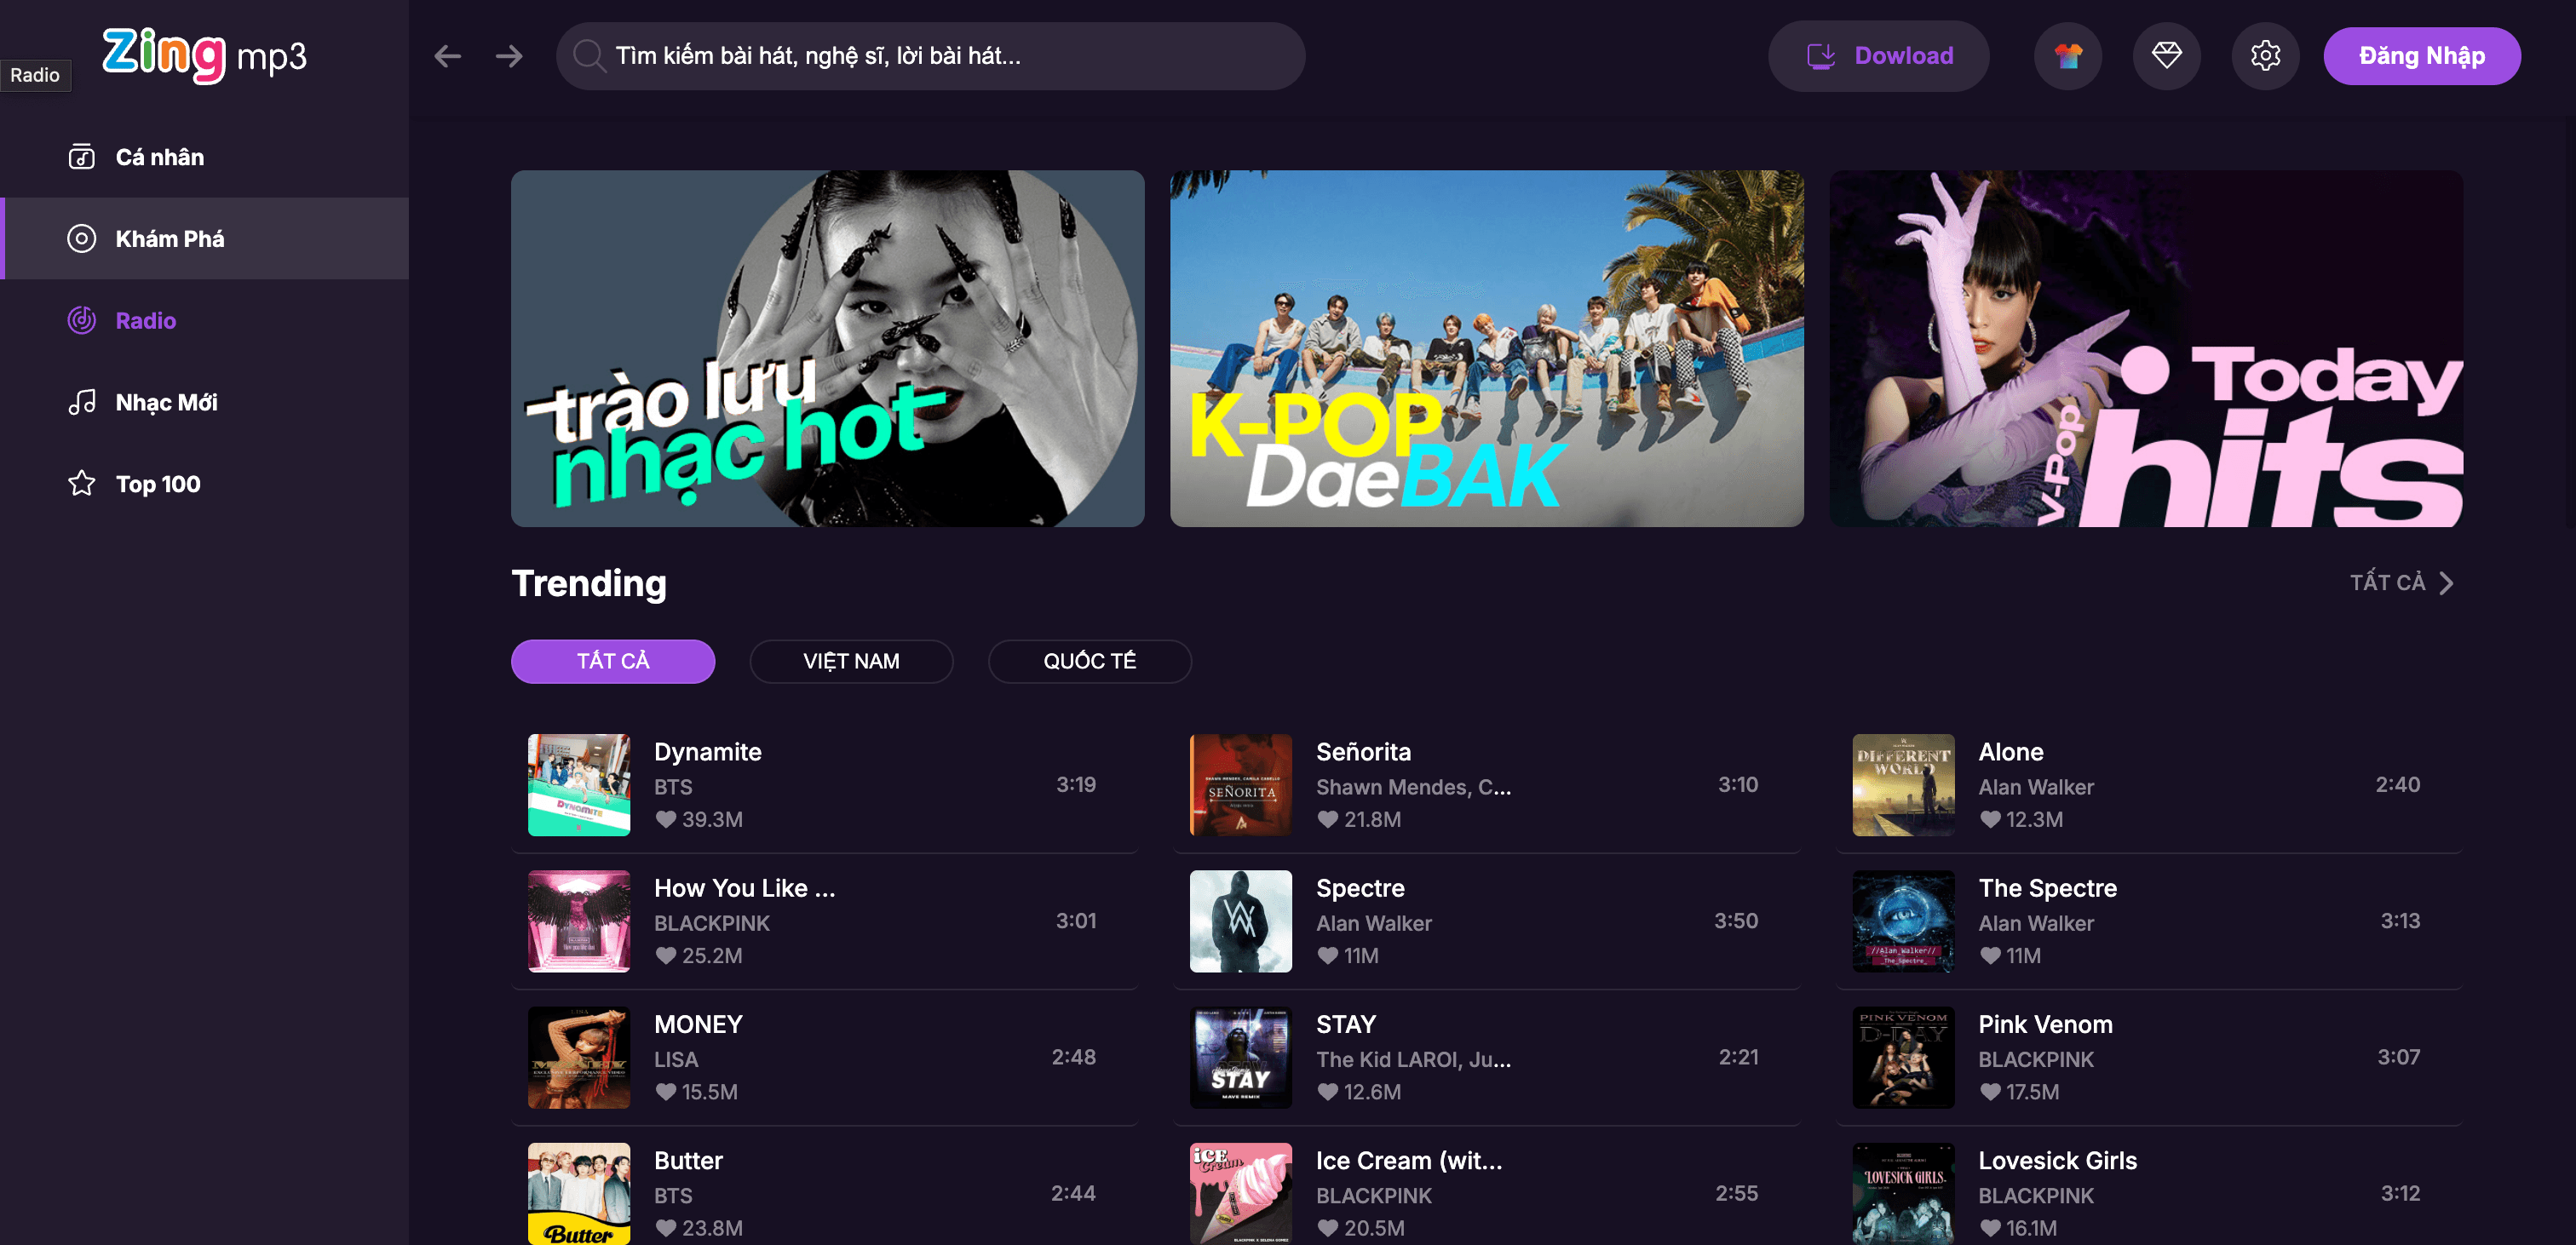Click artist Shawn Mendes, C...
Image resolution: width=2576 pixels, height=1245 pixels.
[x=1413, y=787]
